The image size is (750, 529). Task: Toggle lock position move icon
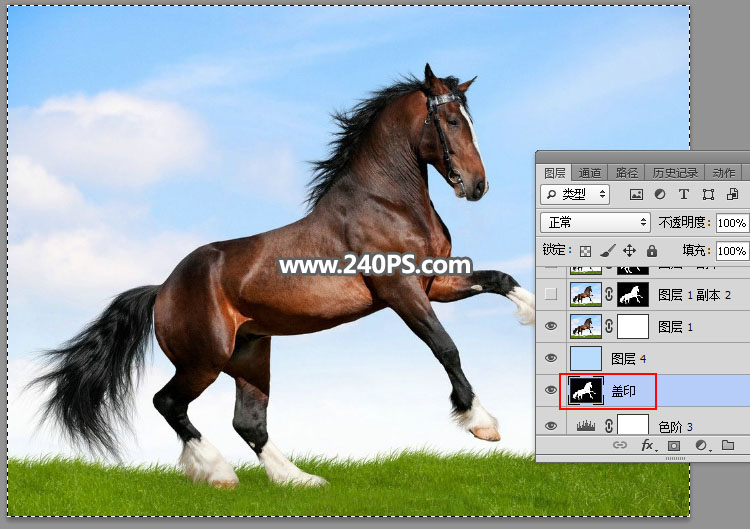coord(629,251)
